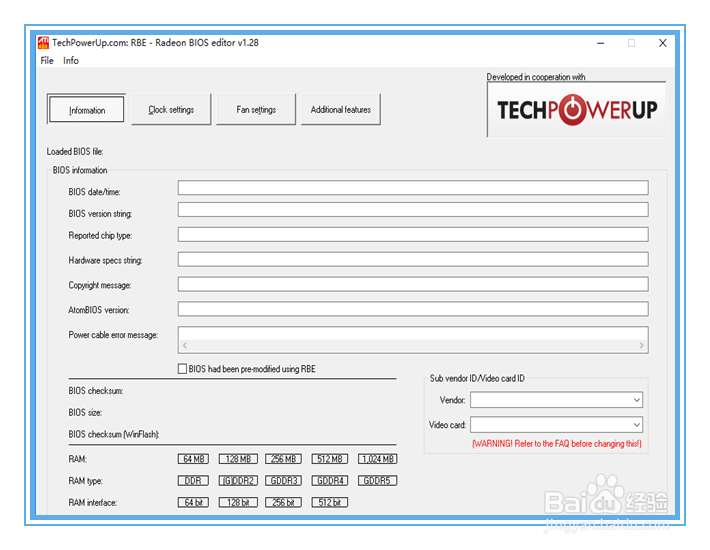Image resolution: width=710 pixels, height=550 pixels.
Task: Click the Power cable error message box
Action: 413,340
